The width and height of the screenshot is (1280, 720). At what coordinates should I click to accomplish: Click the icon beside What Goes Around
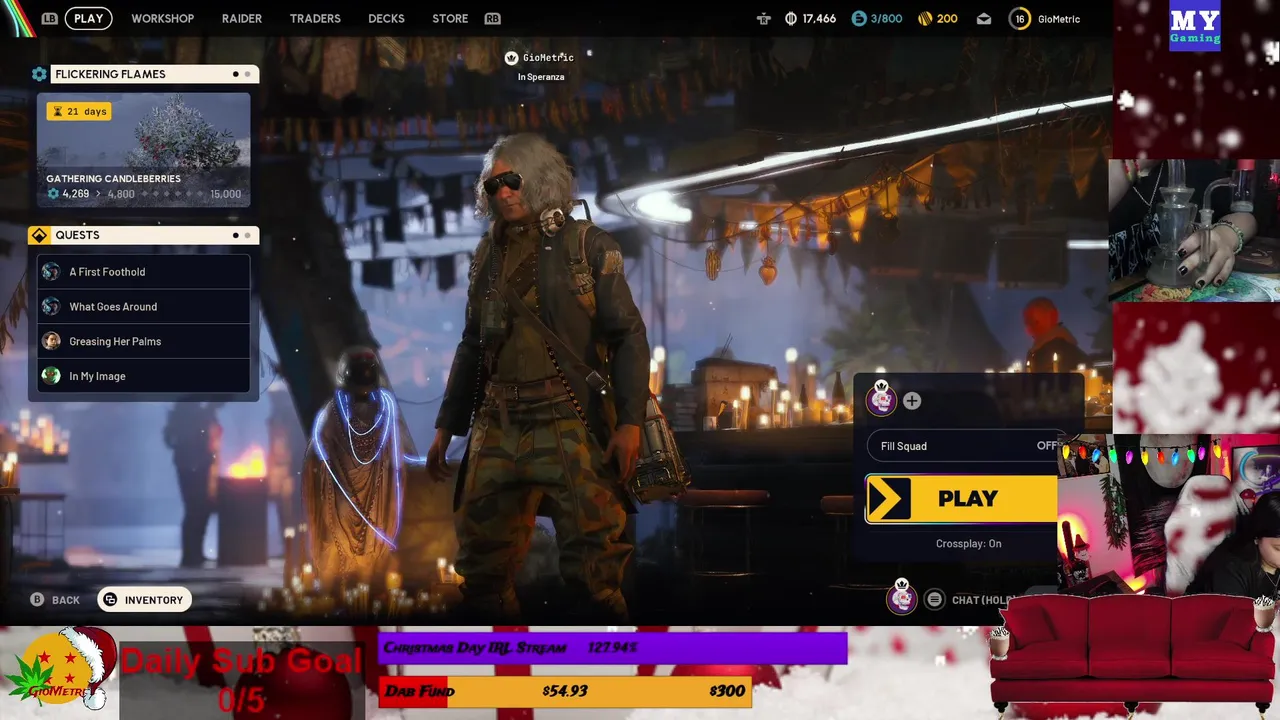pyautogui.click(x=51, y=307)
